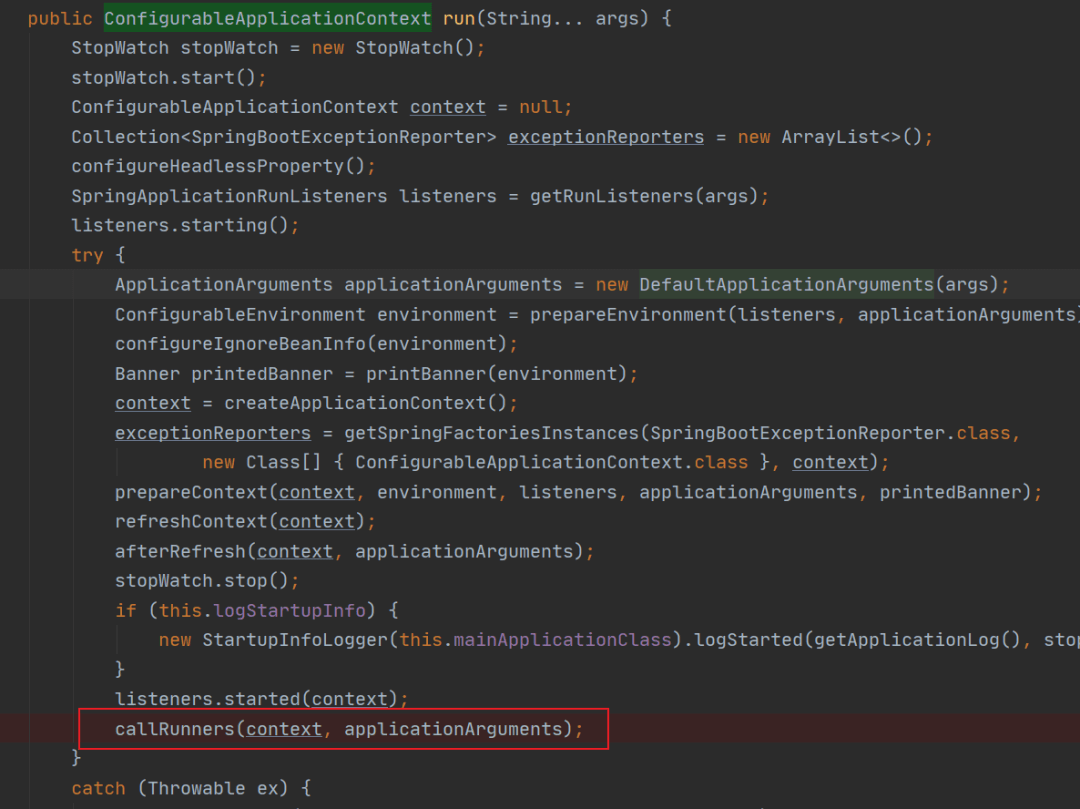This screenshot has width=1080, height=809.
Task: Click printBanner(environment) call
Action: [497, 374]
